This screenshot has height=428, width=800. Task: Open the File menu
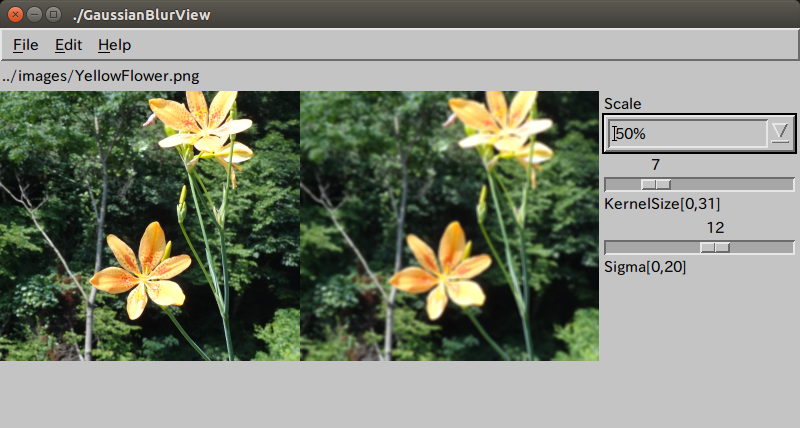pos(26,45)
